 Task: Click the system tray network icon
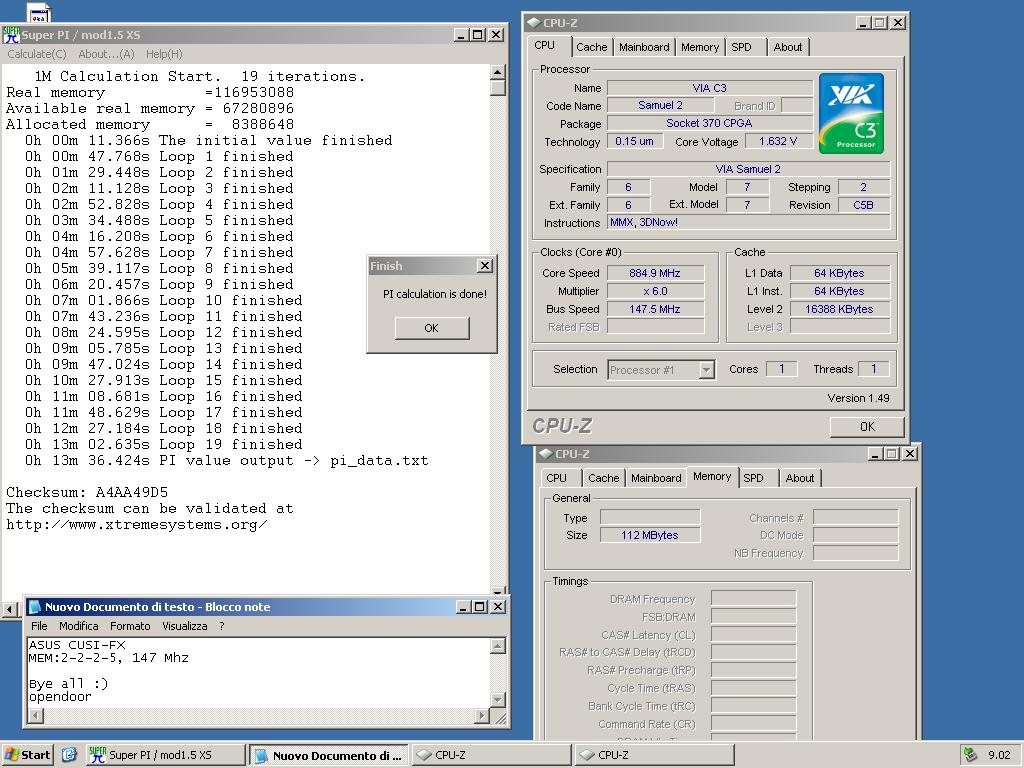click(970, 755)
